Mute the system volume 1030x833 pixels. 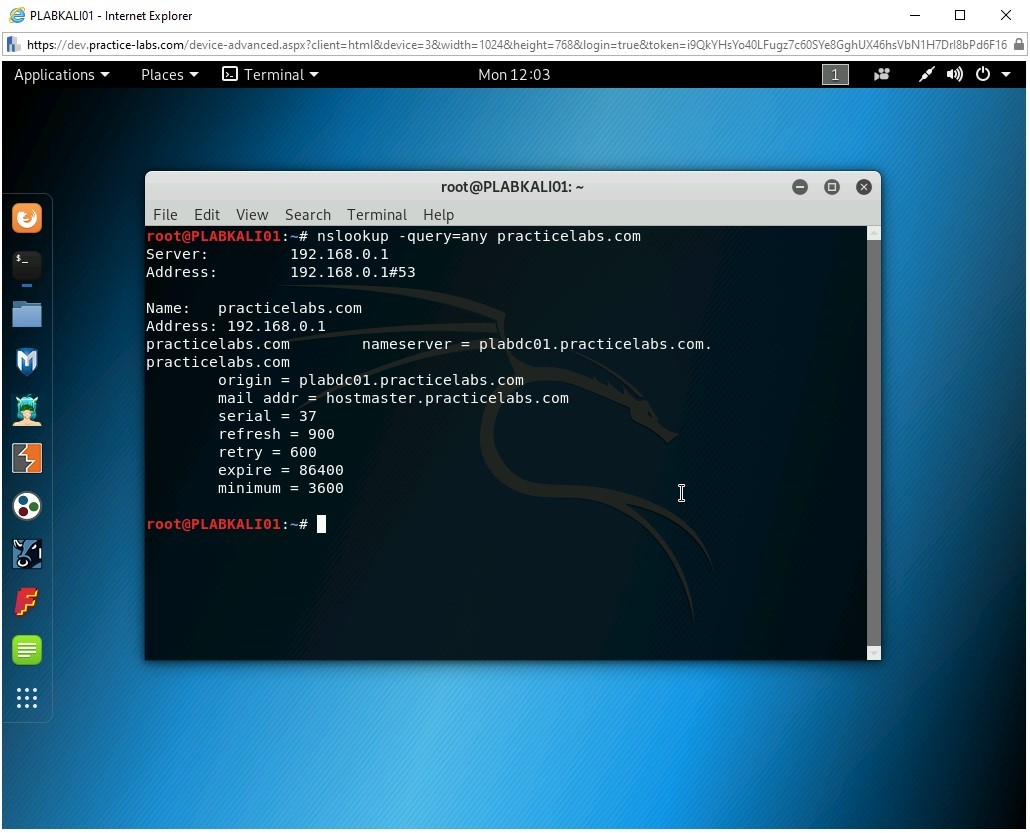(x=953, y=74)
